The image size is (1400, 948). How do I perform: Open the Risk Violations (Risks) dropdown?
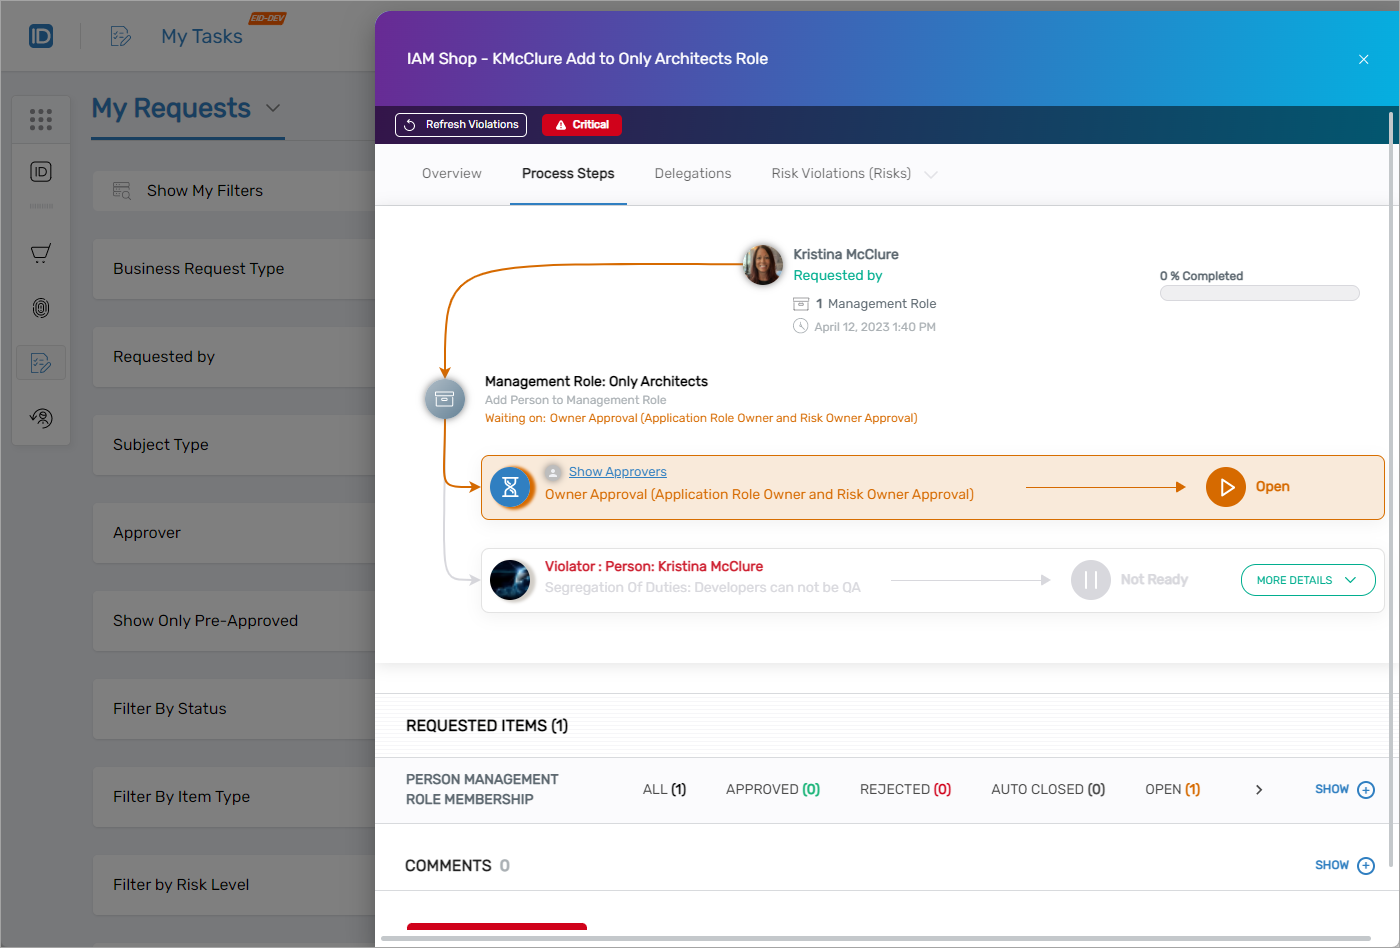click(x=931, y=173)
